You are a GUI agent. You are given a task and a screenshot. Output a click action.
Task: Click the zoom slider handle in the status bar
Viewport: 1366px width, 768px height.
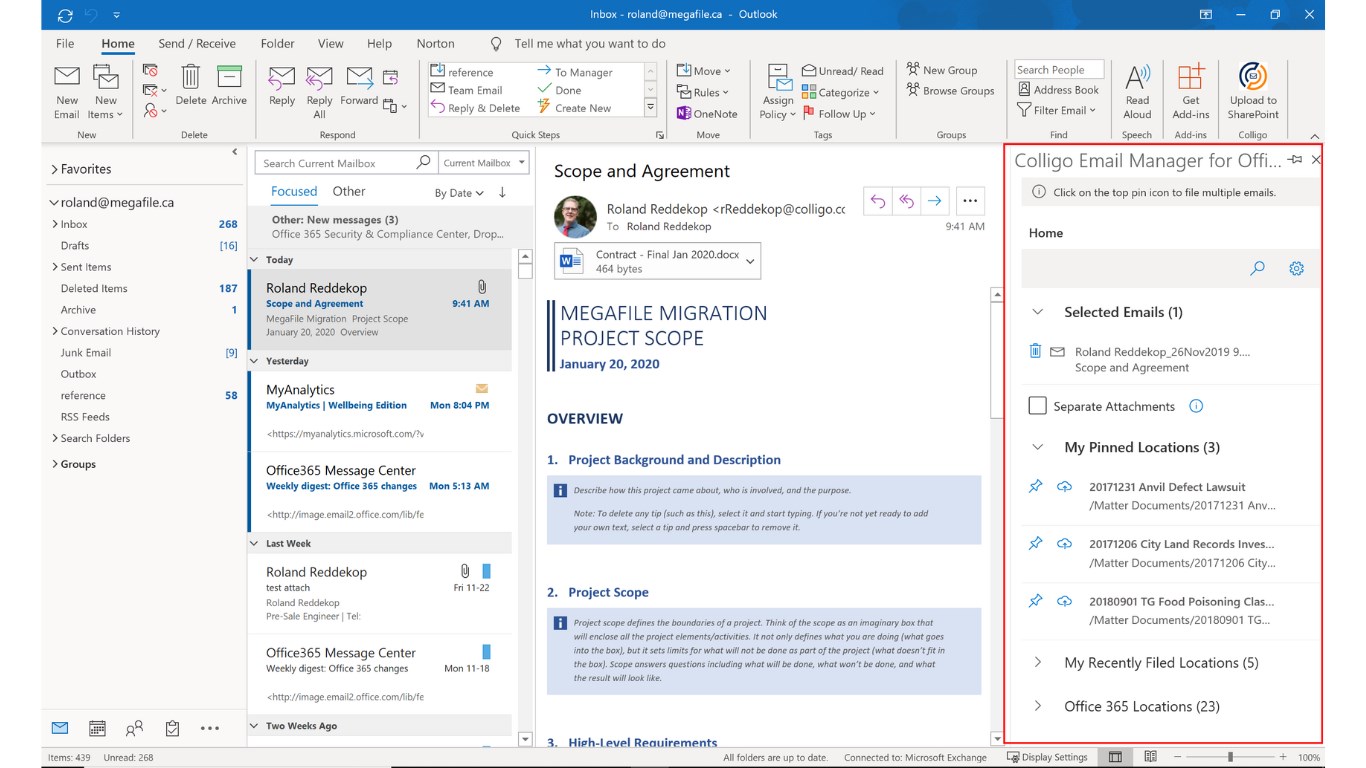[x=1230, y=757]
